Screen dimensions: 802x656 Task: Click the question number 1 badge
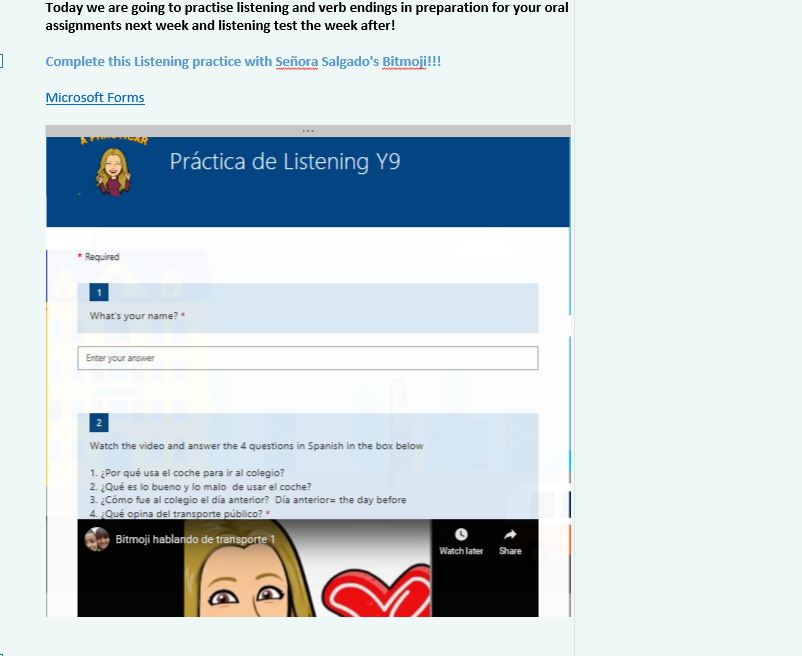click(x=99, y=292)
